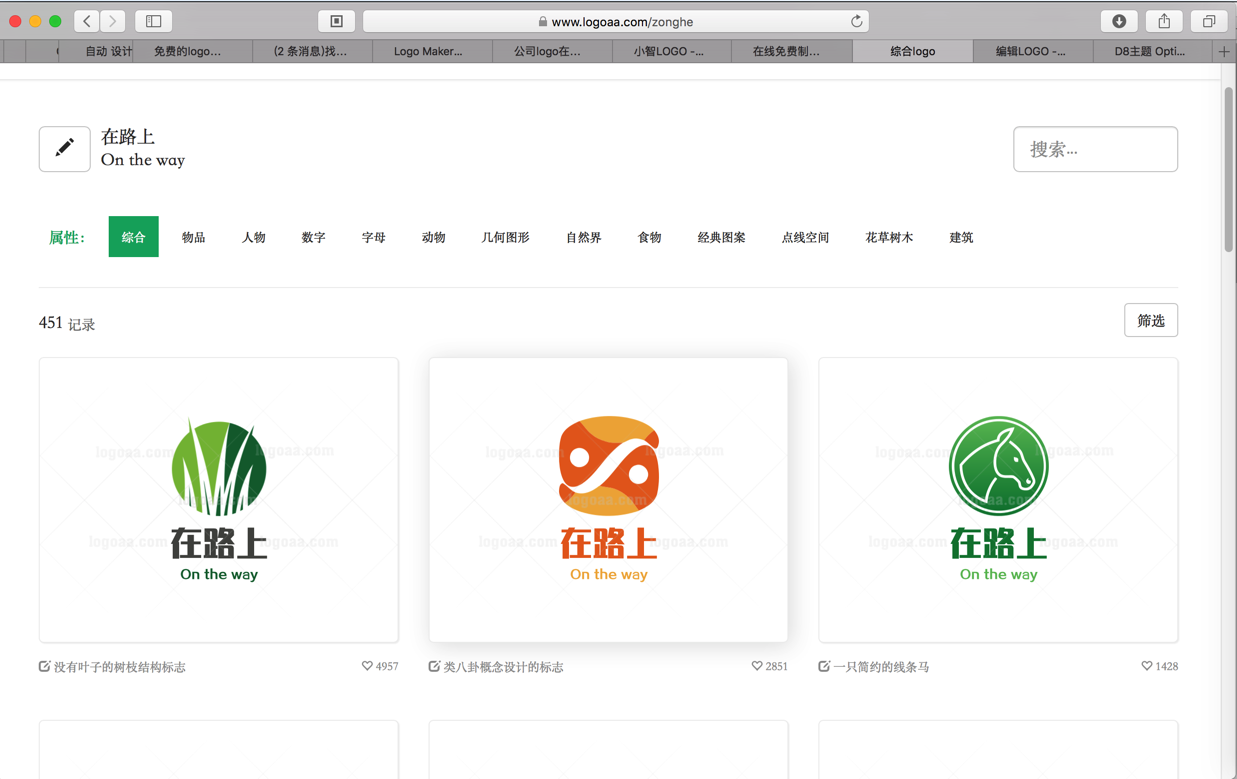
Task: Reload the page with the refresh icon
Action: pyautogui.click(x=857, y=21)
